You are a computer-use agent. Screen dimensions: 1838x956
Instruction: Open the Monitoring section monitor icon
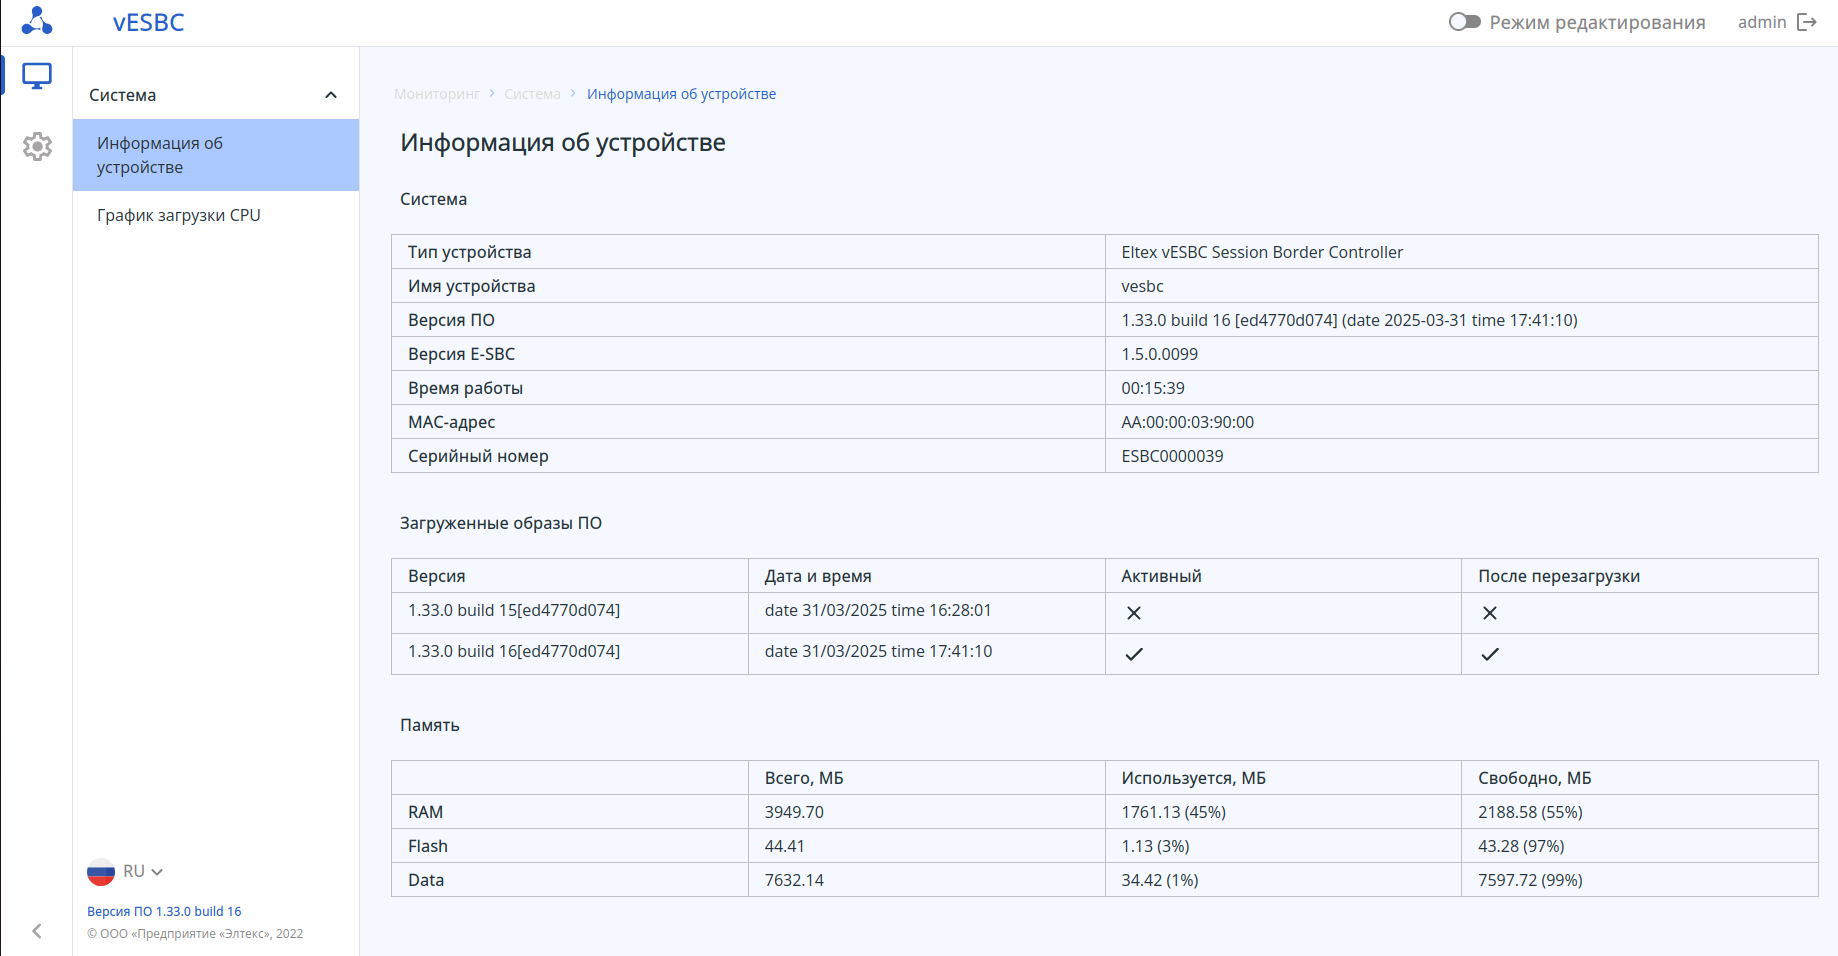tap(37, 76)
